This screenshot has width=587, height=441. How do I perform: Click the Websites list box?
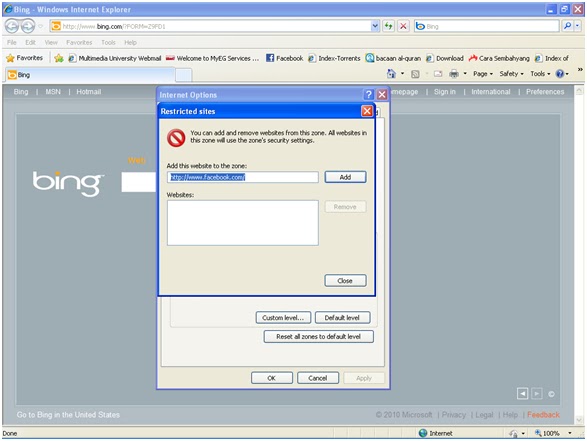click(243, 223)
